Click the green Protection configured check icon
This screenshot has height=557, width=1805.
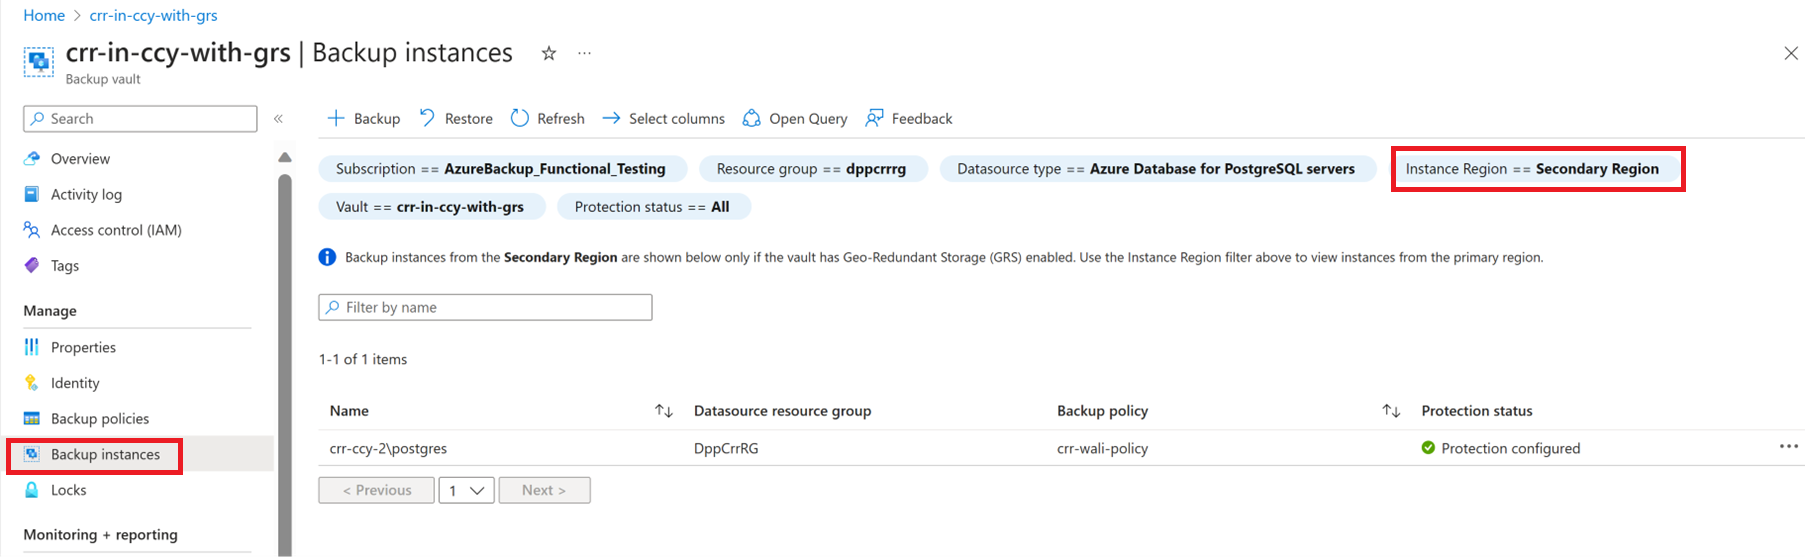click(x=1428, y=448)
